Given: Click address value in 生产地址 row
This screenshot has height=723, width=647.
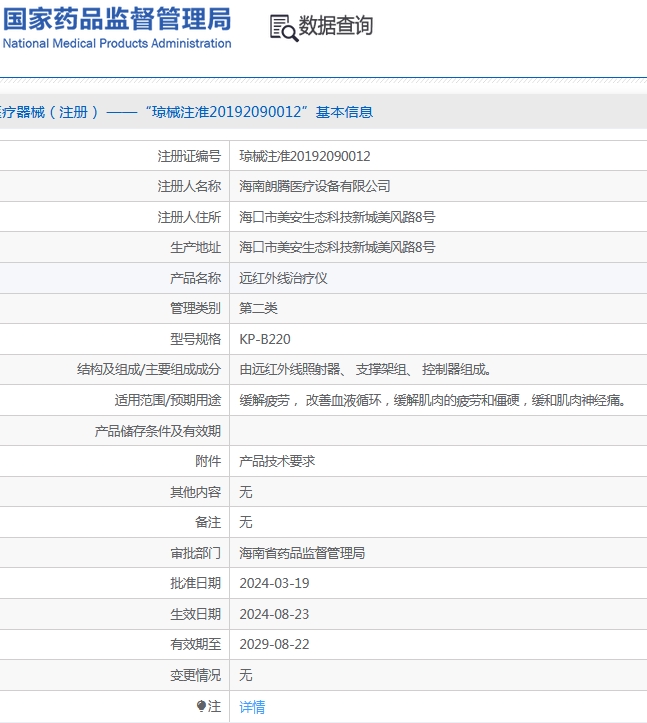Looking at the screenshot, I should 337,247.
